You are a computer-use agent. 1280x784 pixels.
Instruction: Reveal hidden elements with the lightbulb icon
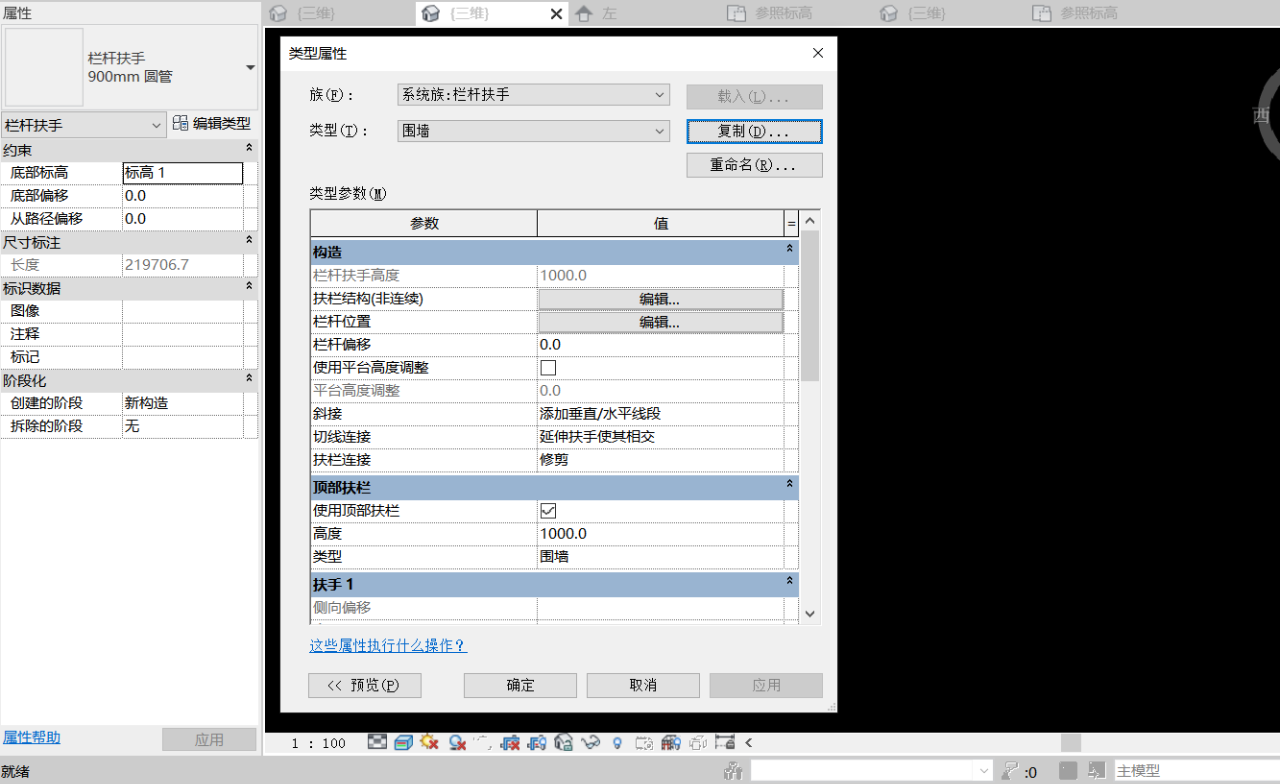(x=616, y=742)
